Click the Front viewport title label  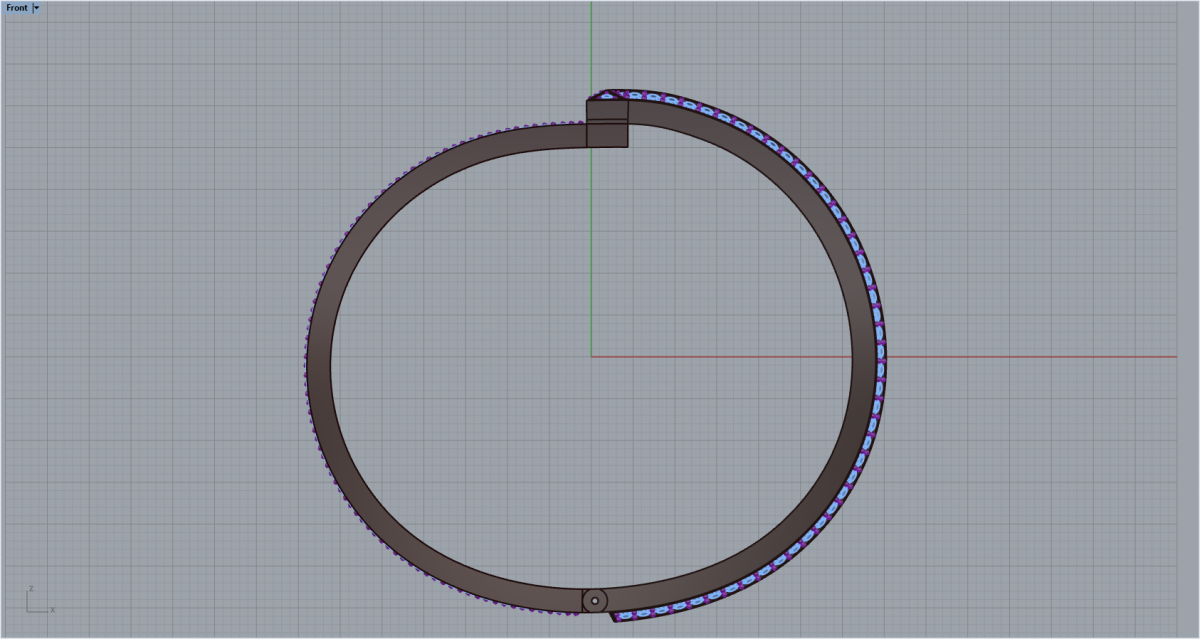pyautogui.click(x=17, y=8)
